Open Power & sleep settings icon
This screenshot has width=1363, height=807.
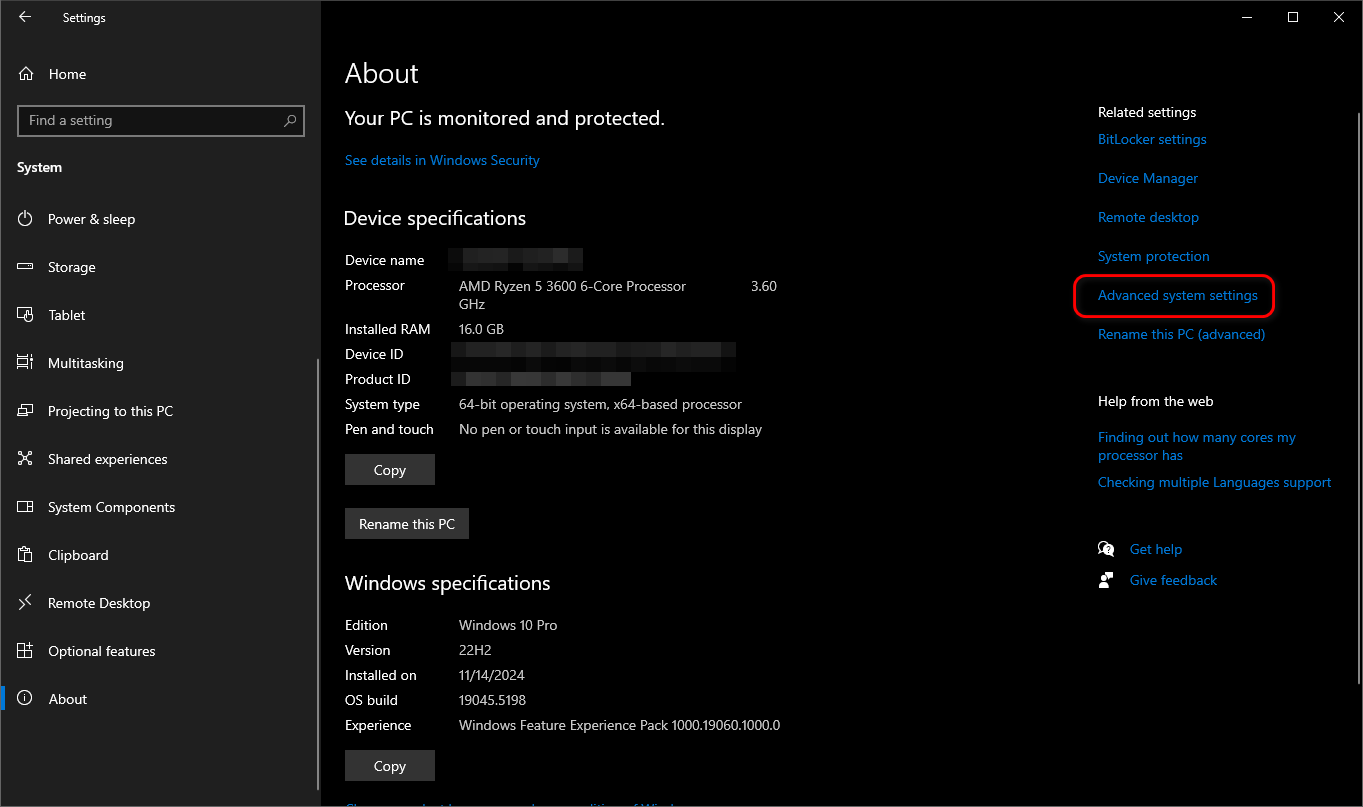pyautogui.click(x=26, y=219)
